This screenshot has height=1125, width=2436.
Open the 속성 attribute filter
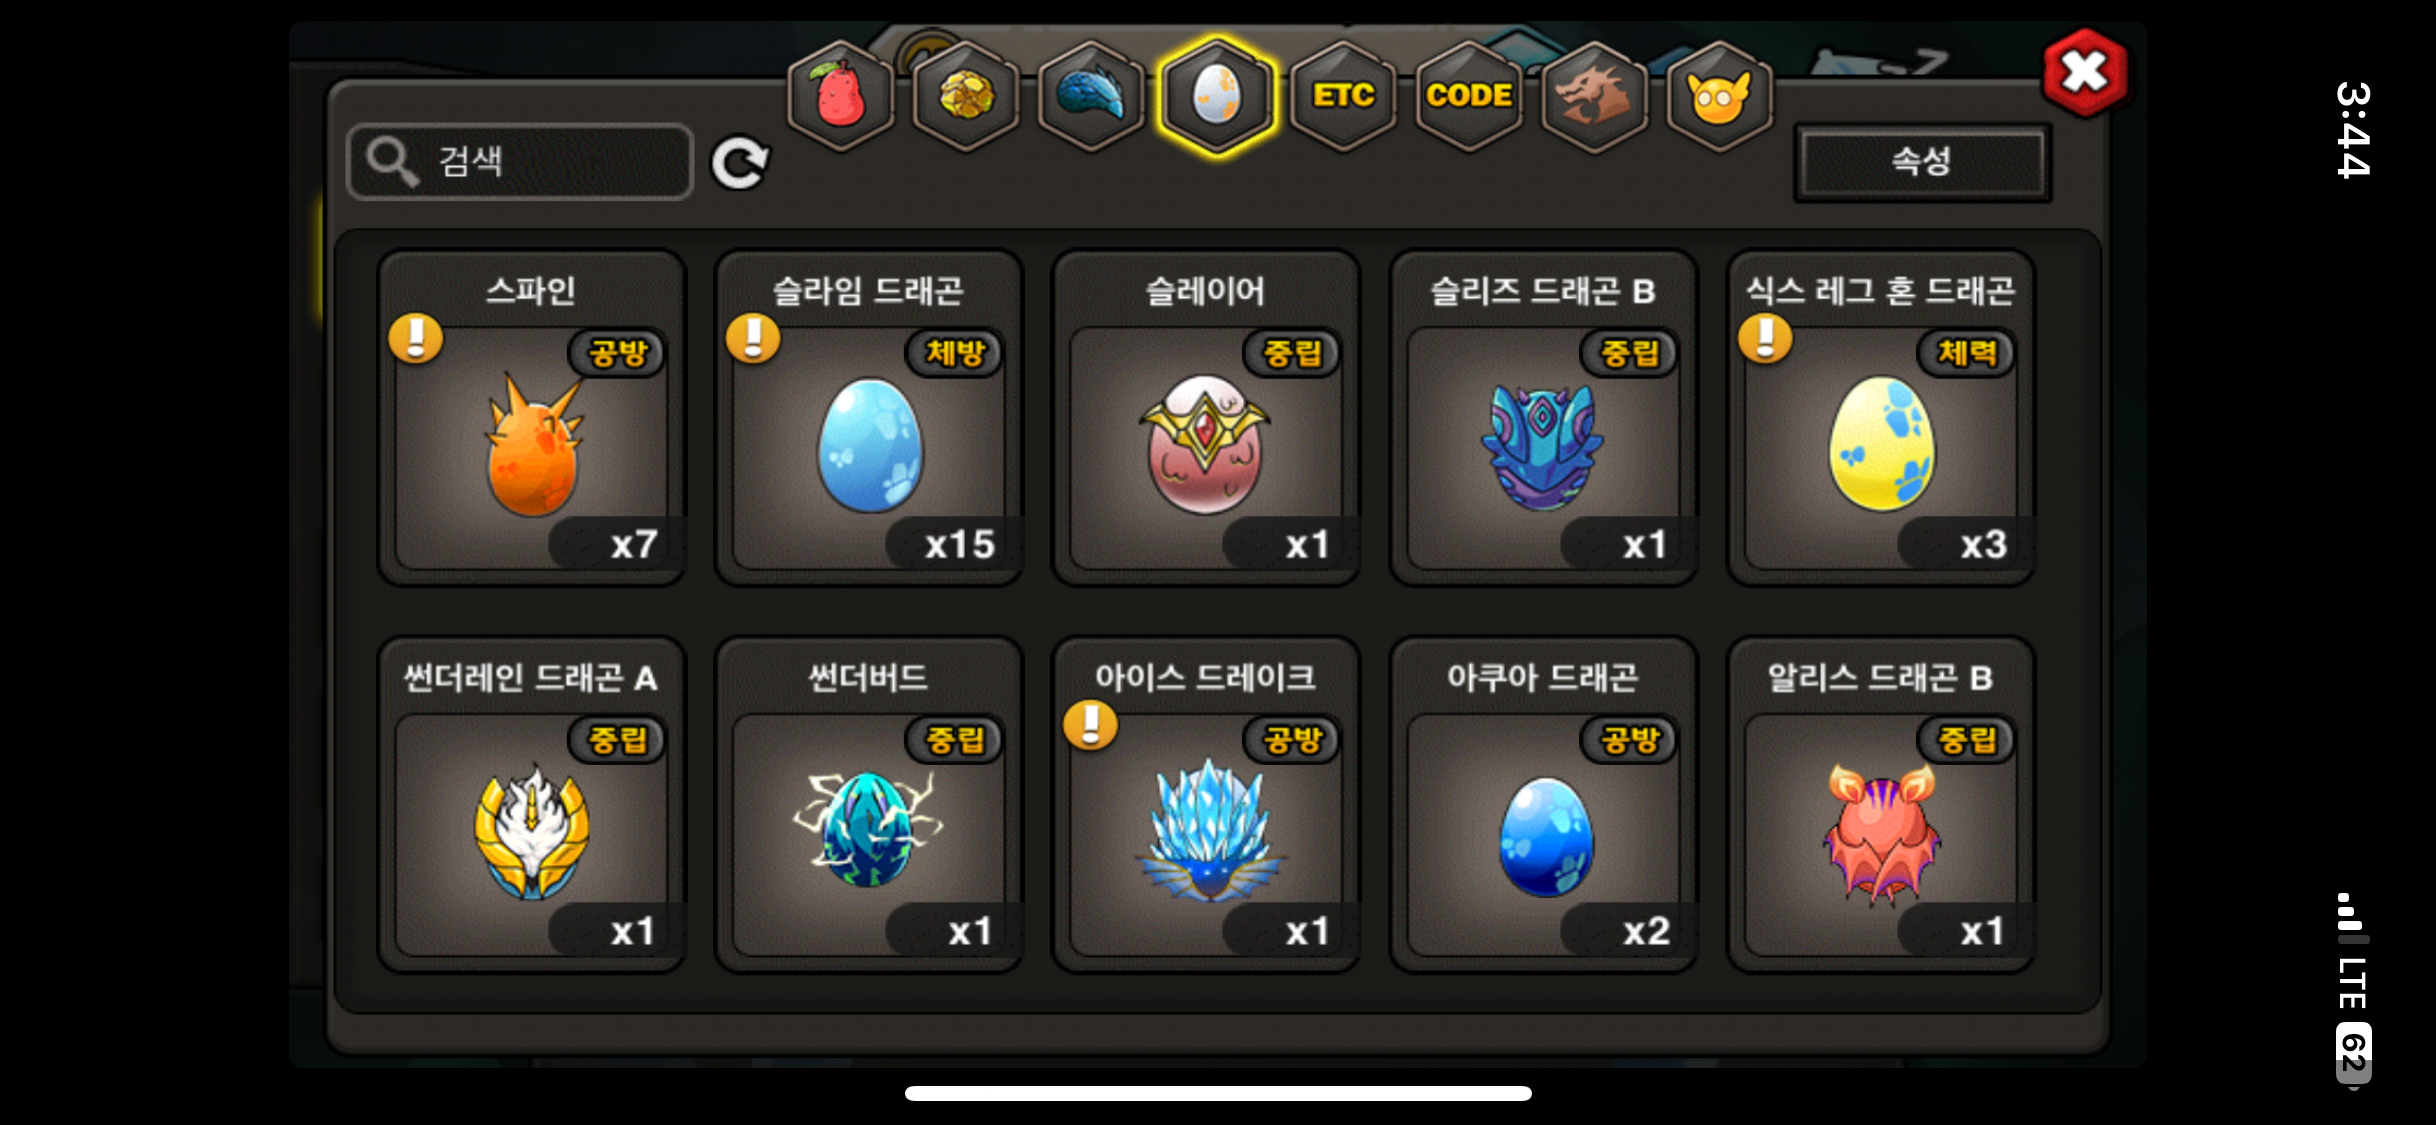1922,161
